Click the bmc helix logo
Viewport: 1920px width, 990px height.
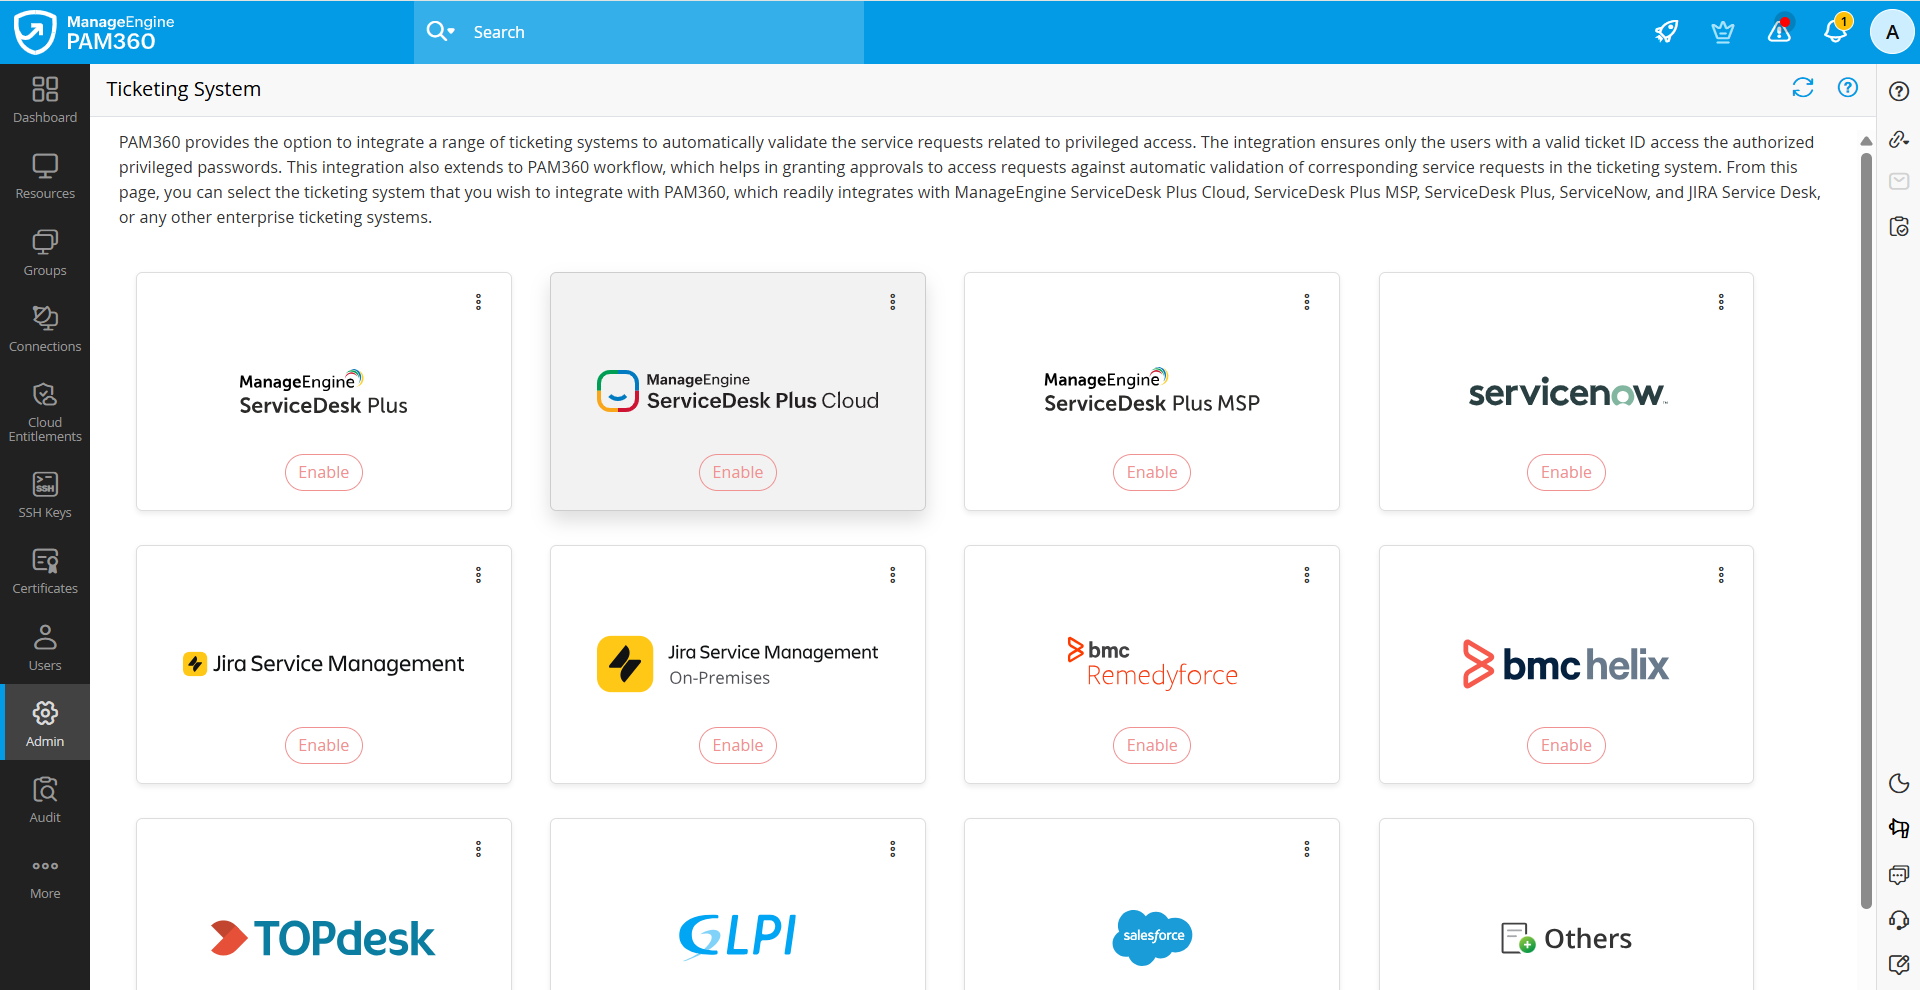tap(1566, 664)
